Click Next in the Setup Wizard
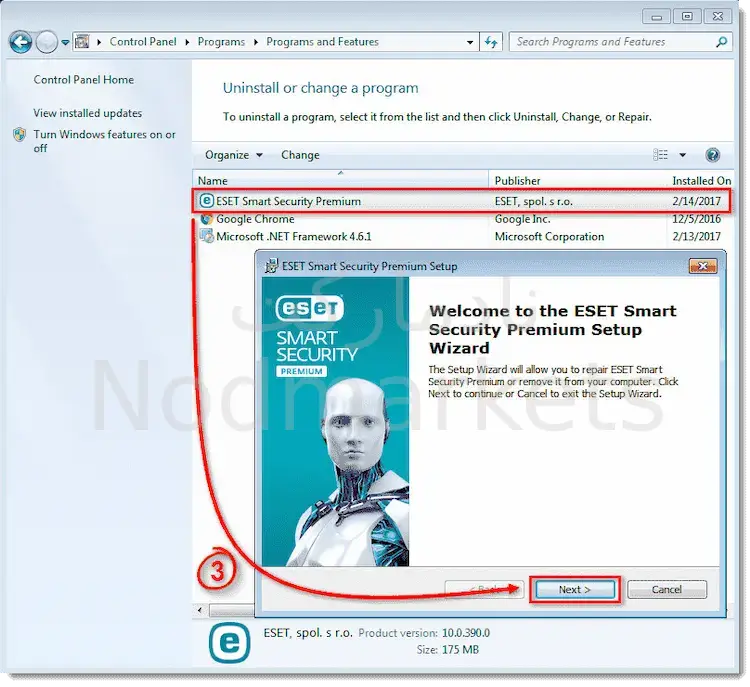 click(575, 589)
